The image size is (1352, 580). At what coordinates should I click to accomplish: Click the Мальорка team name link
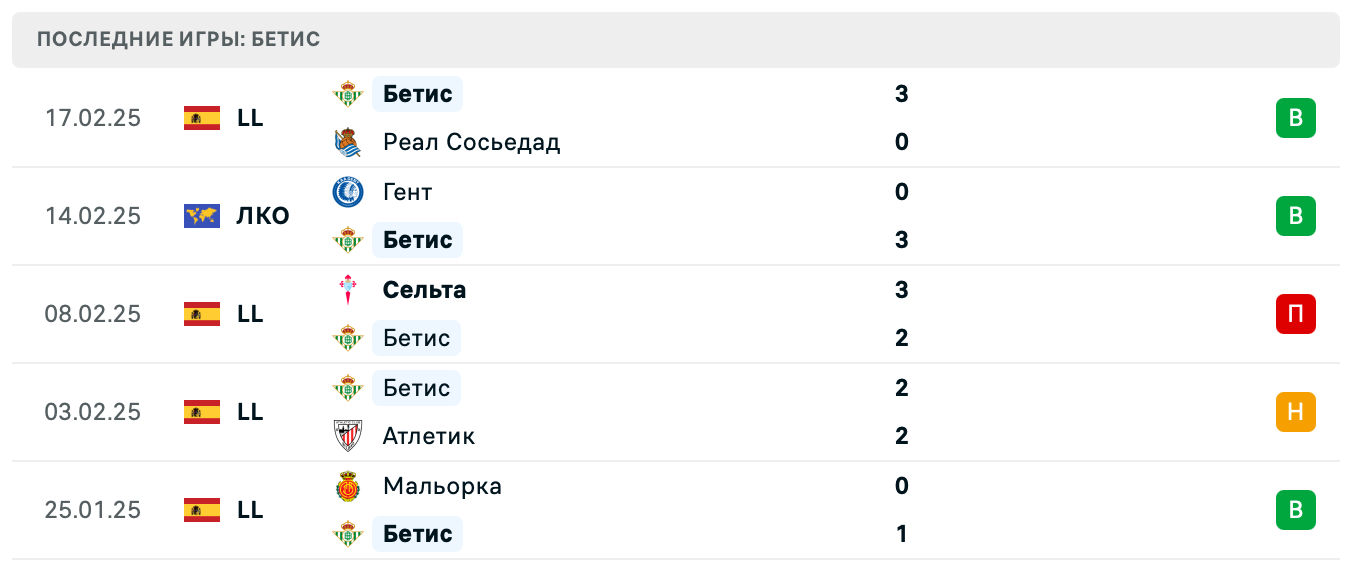tap(442, 486)
